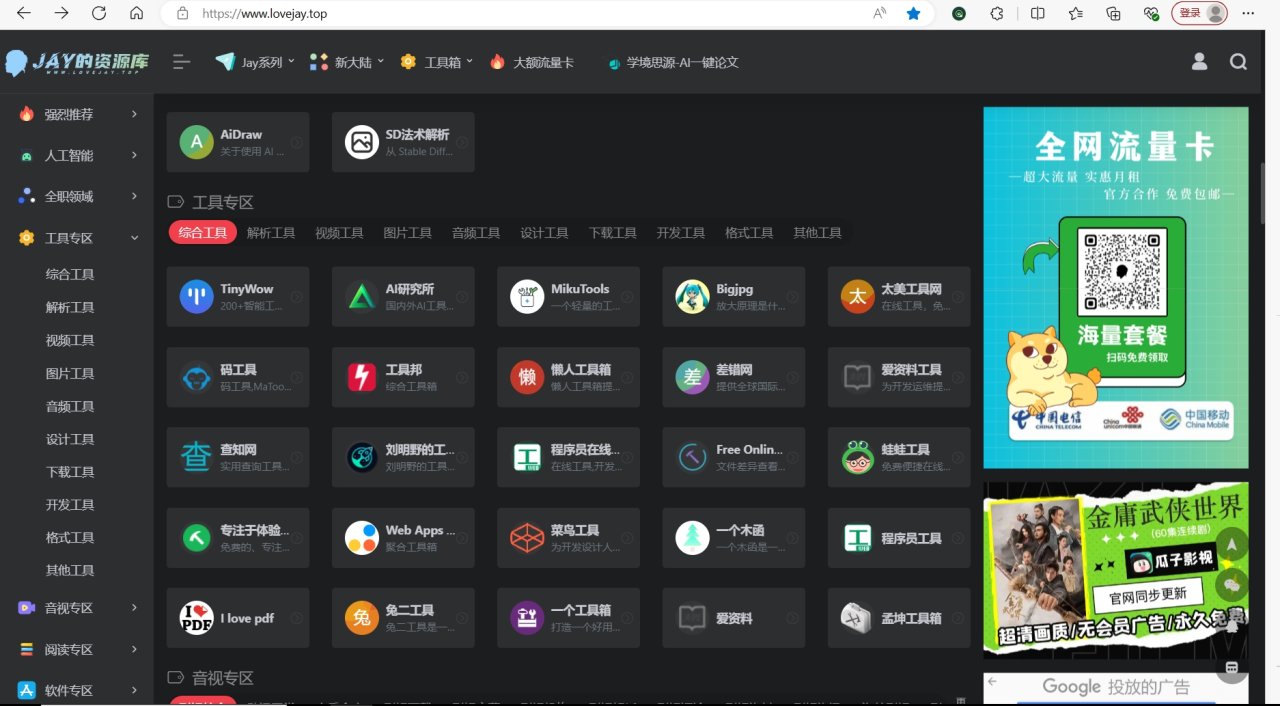Click the 菜鸟工具 cube icon
This screenshot has width=1280, height=706.
coord(527,538)
